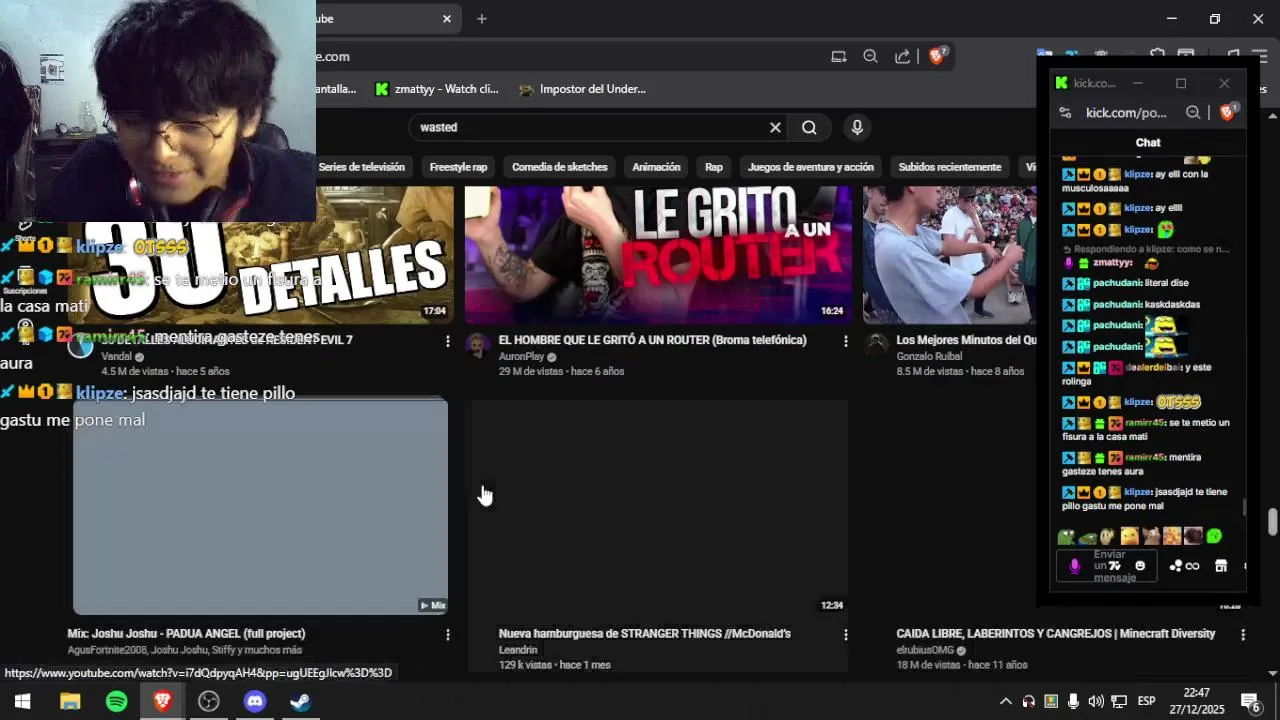Open 'CAIDA LIBRE, LABERINTOS Y CANGREJOS' Minecraft video title

pos(1055,633)
